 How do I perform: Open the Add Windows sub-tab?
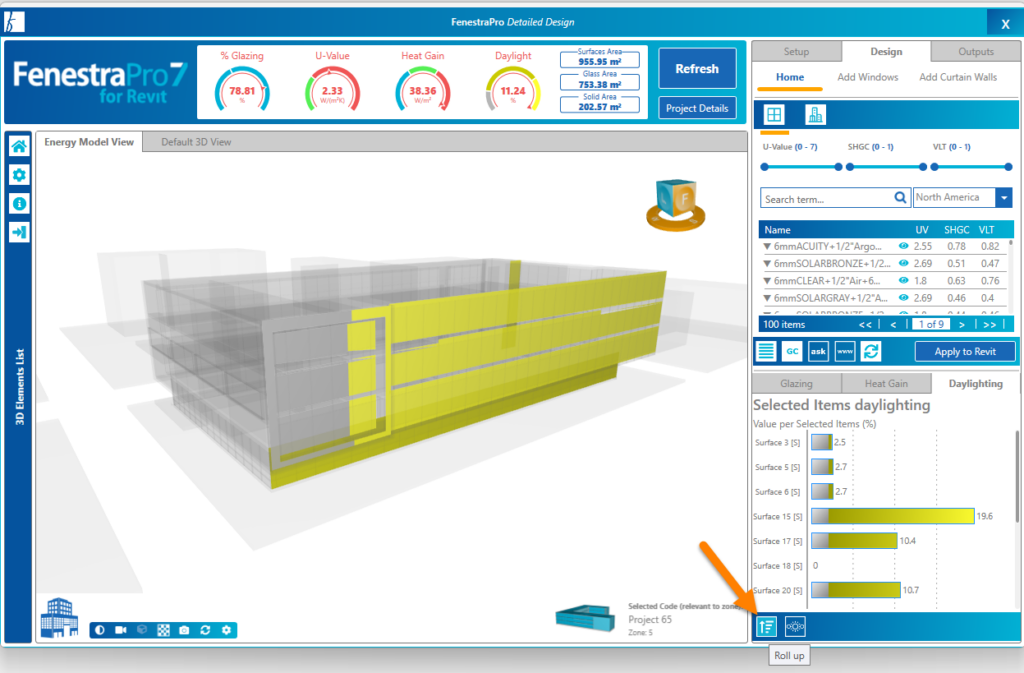click(x=867, y=77)
